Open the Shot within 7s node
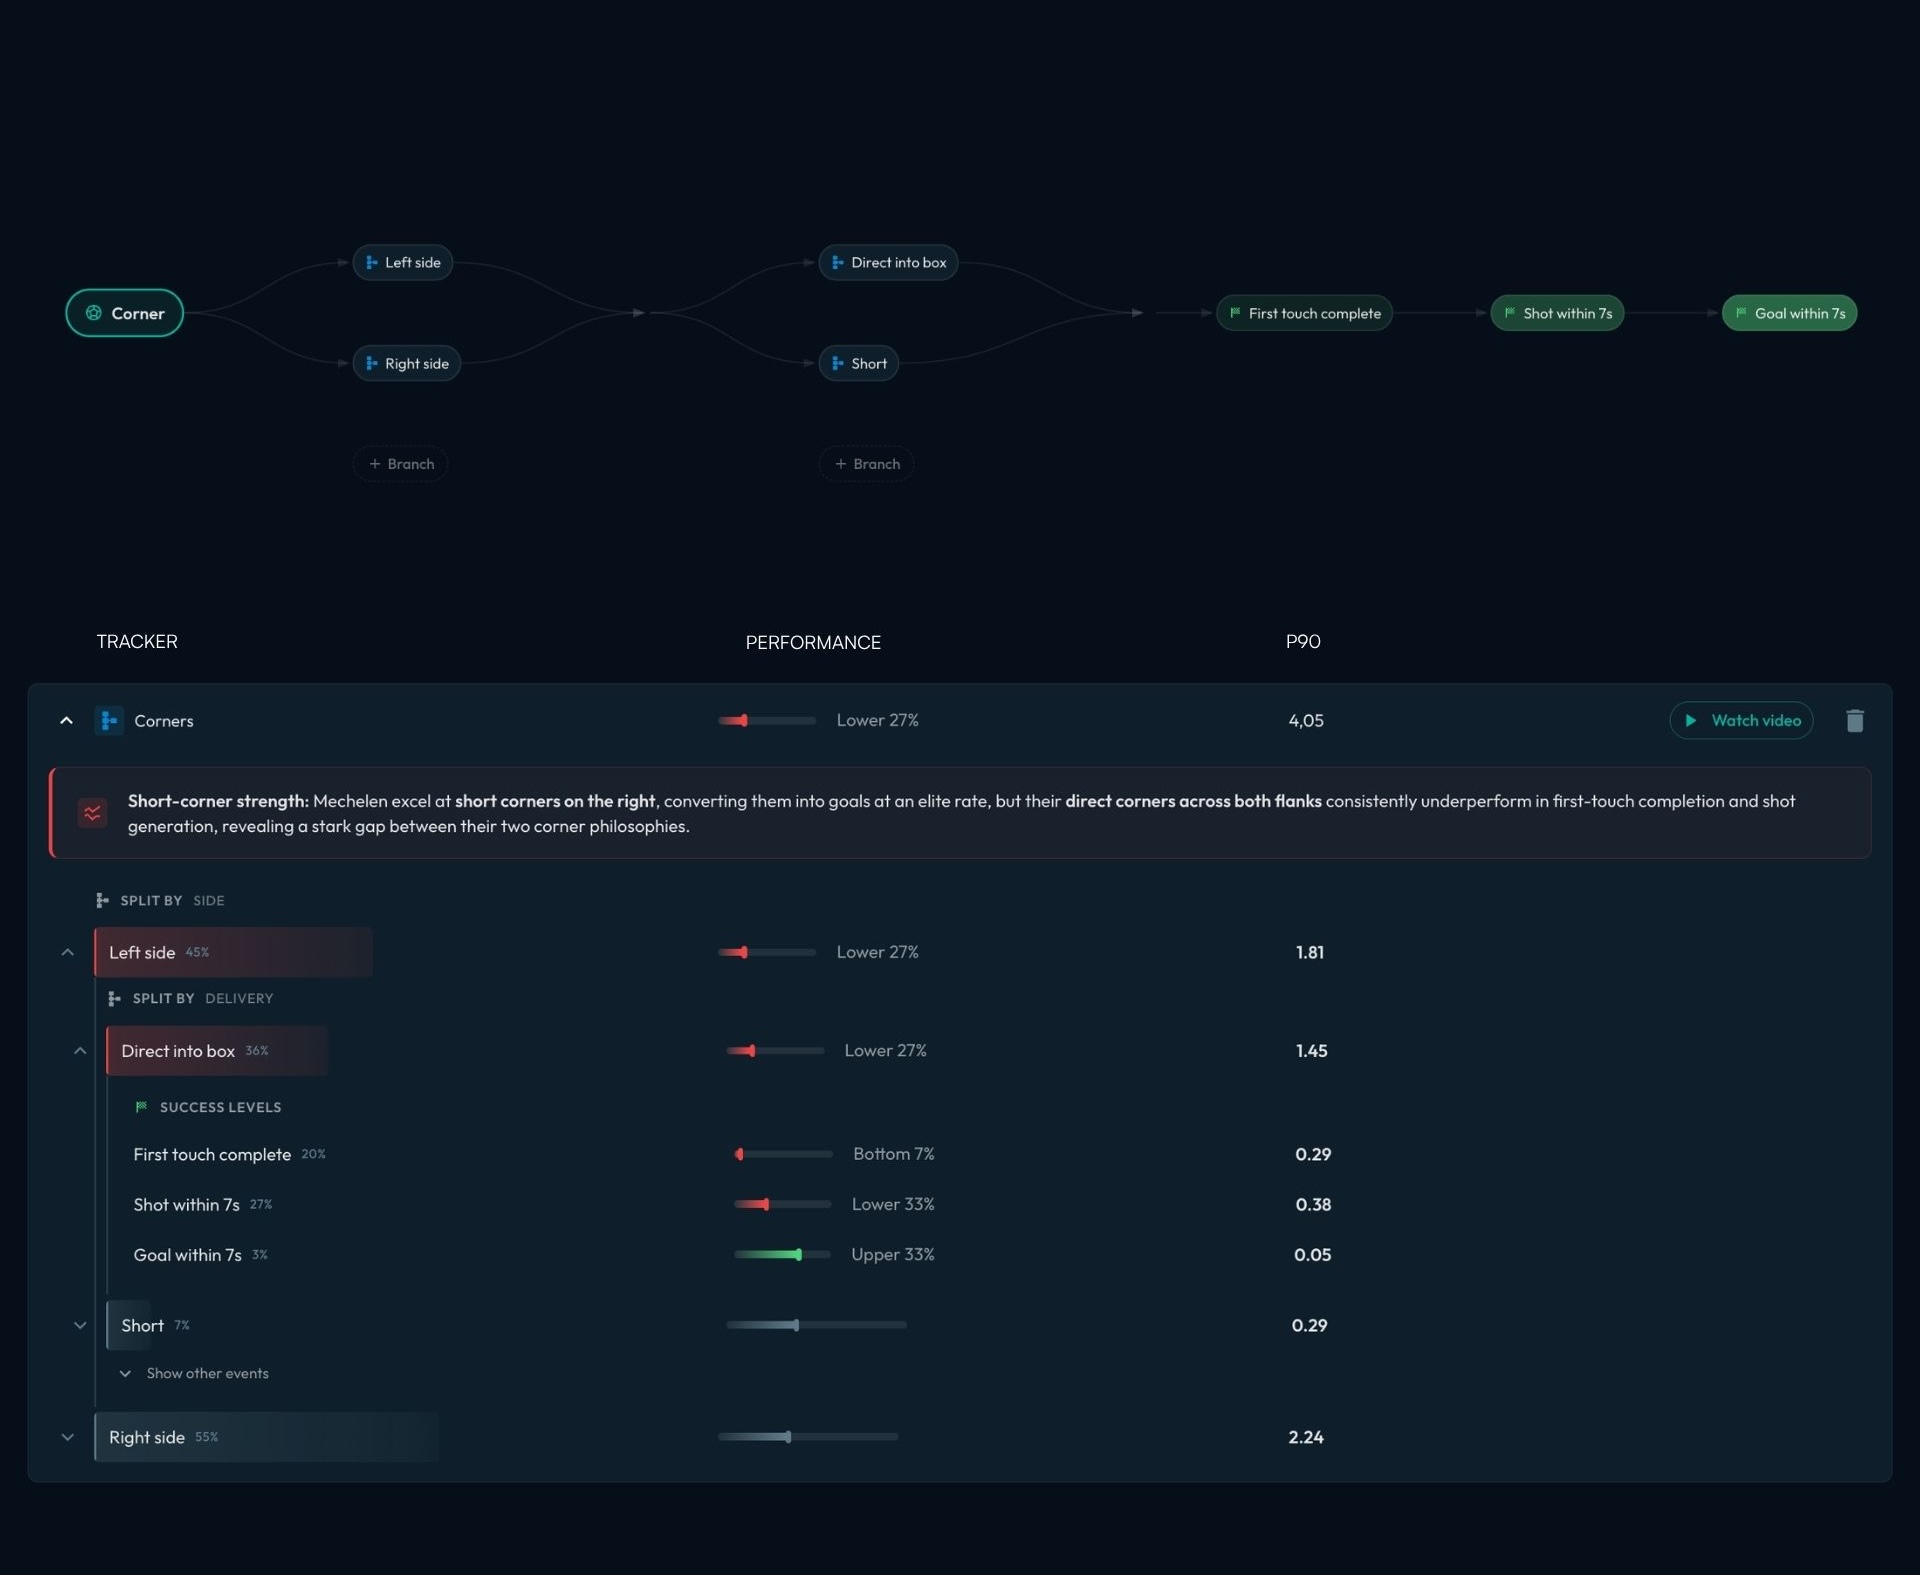 [1557, 313]
